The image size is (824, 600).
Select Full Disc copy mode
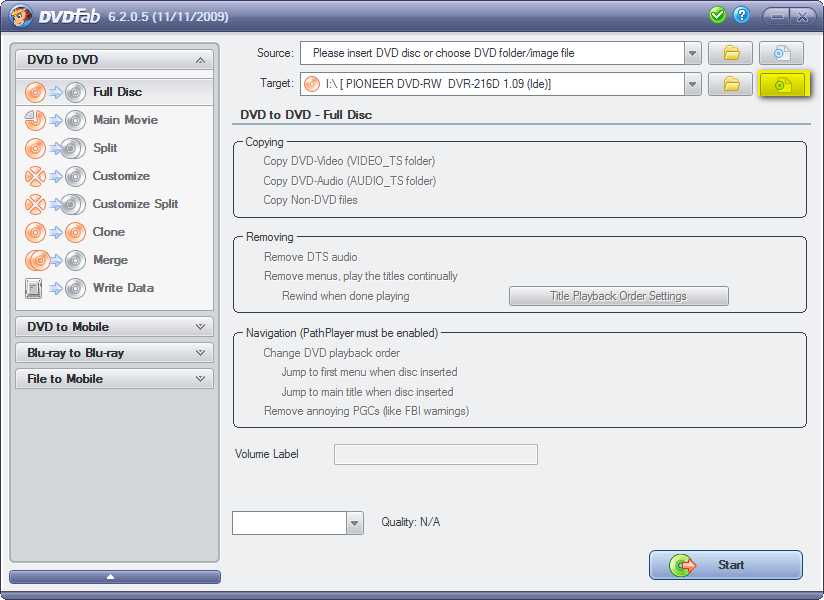pyautogui.click(x=115, y=92)
